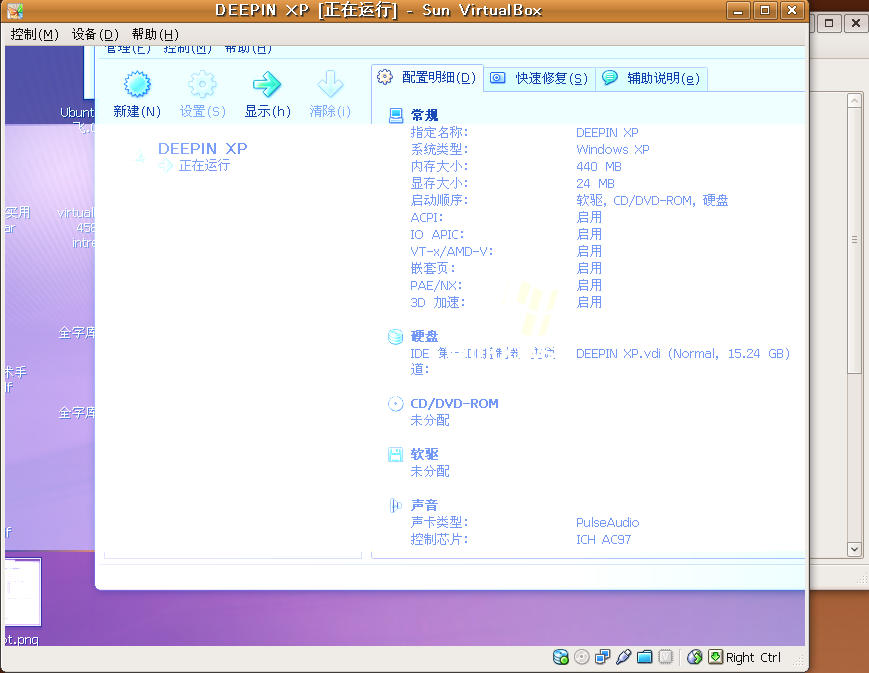
Task: Click the network adapters status bar icon
Action: [602, 657]
